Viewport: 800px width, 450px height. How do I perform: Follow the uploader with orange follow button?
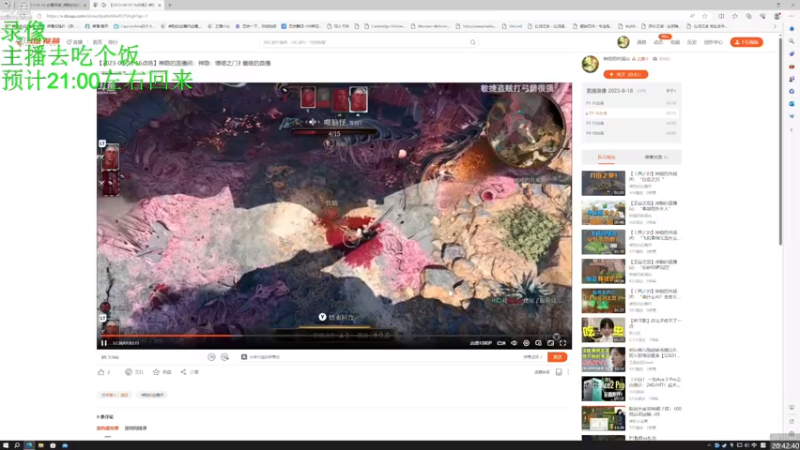(626, 74)
